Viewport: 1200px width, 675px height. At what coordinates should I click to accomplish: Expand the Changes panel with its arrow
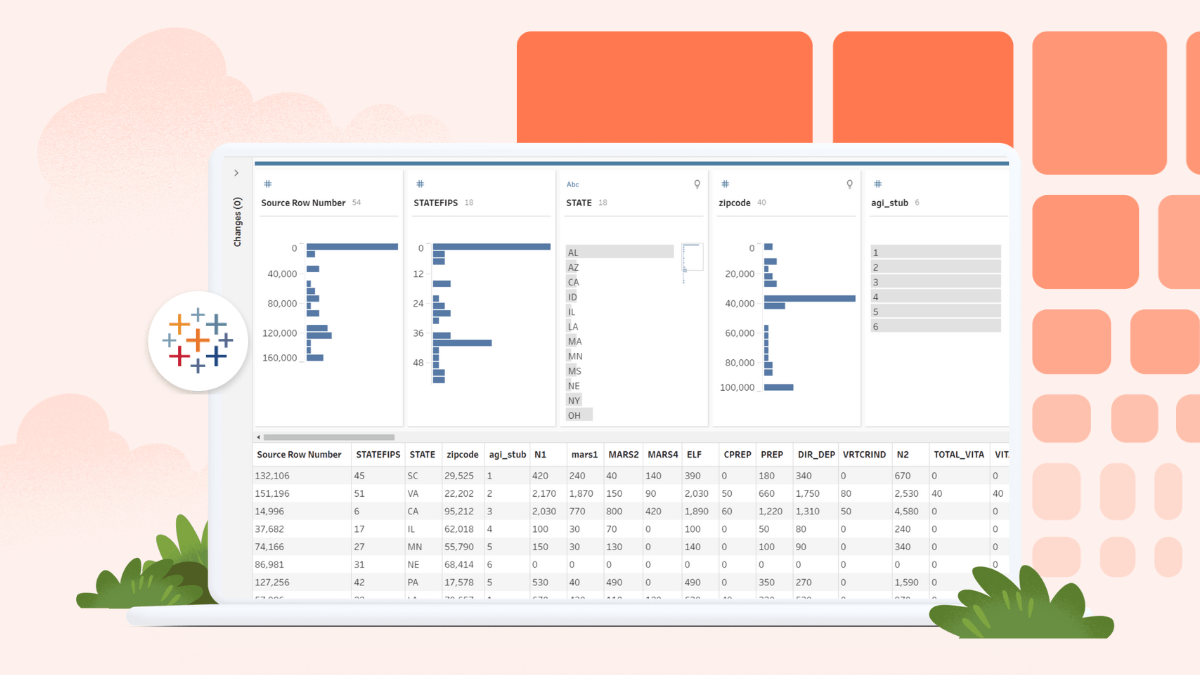pos(236,172)
